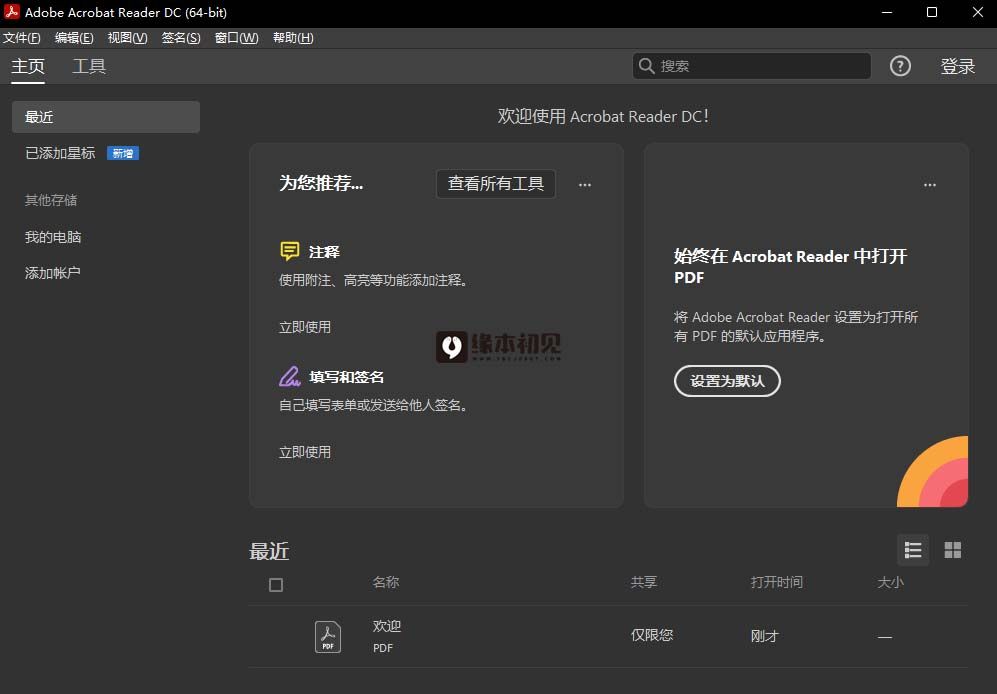This screenshot has width=997, height=694.
Task: Open the 文件(F) menu
Action: (22, 38)
